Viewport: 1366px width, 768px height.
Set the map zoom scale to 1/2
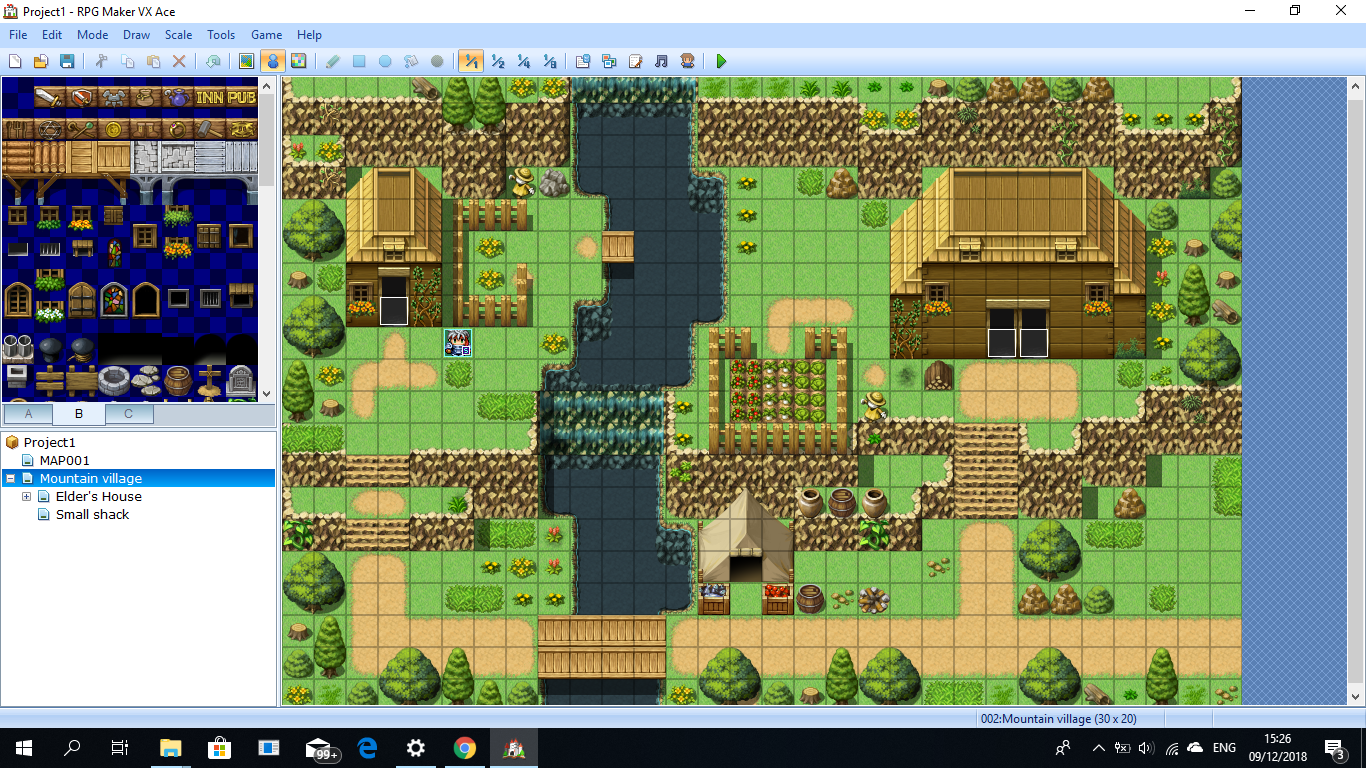[x=497, y=61]
